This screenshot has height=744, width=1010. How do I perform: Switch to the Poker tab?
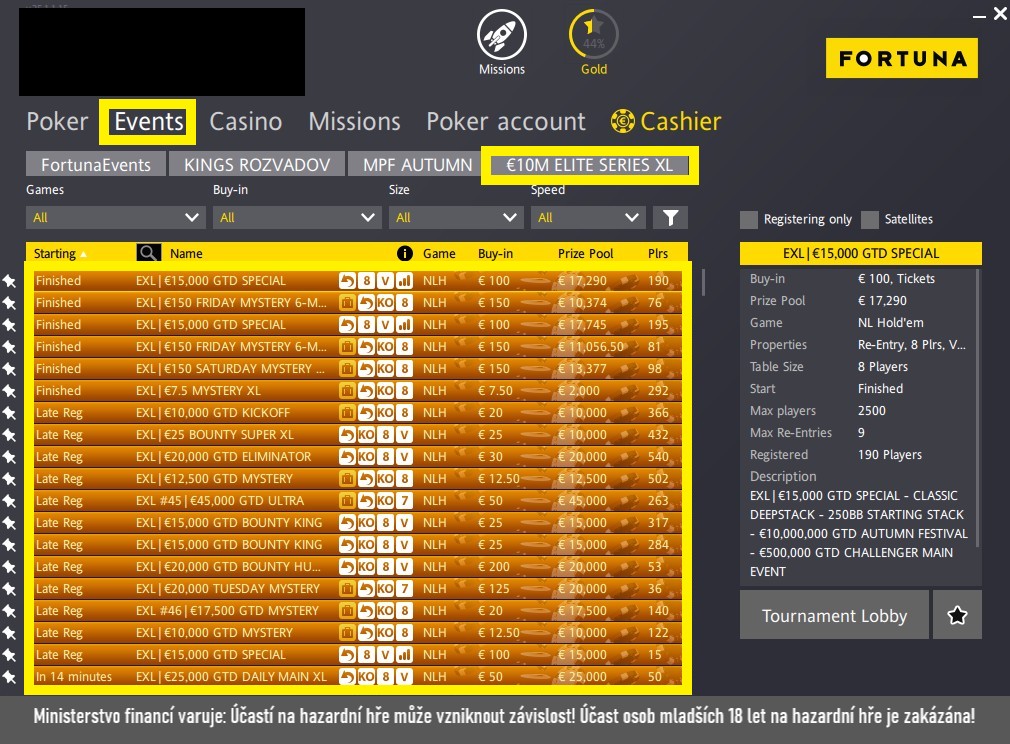pyautogui.click(x=57, y=121)
